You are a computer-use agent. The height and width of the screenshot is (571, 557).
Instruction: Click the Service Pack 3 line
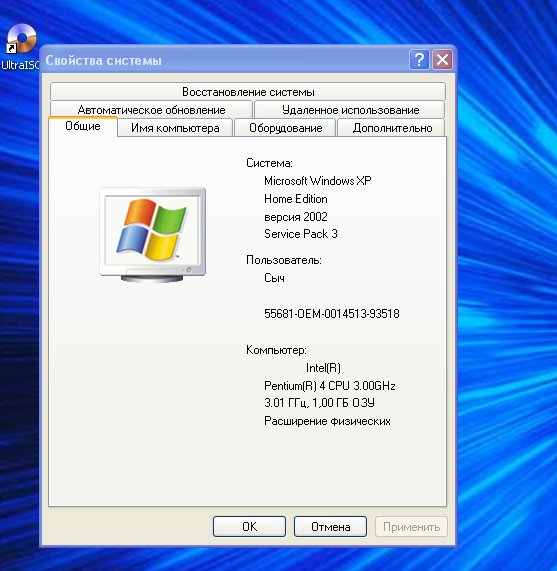(x=301, y=234)
